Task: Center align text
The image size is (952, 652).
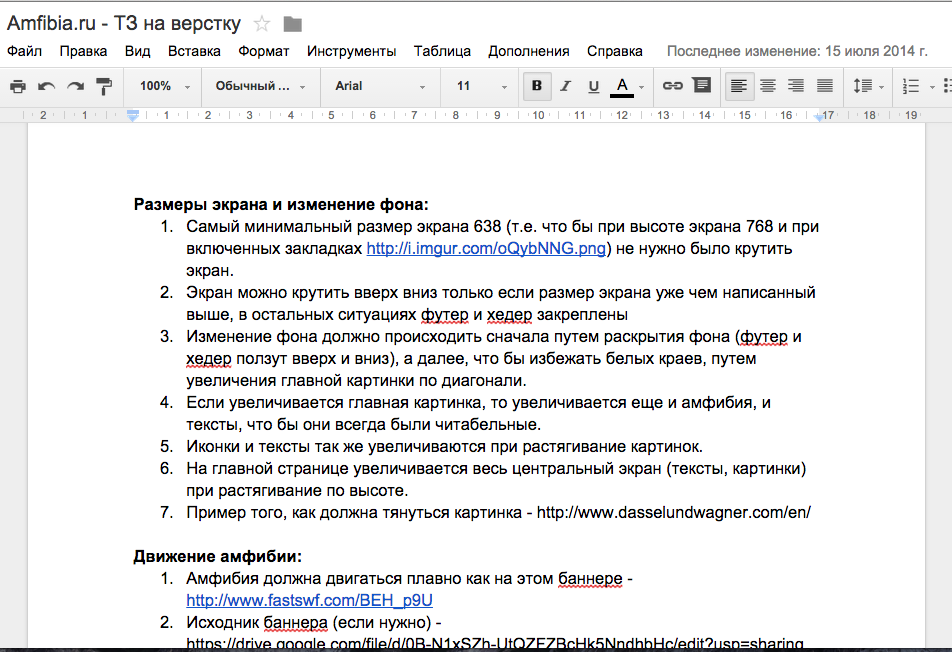Action: click(767, 86)
